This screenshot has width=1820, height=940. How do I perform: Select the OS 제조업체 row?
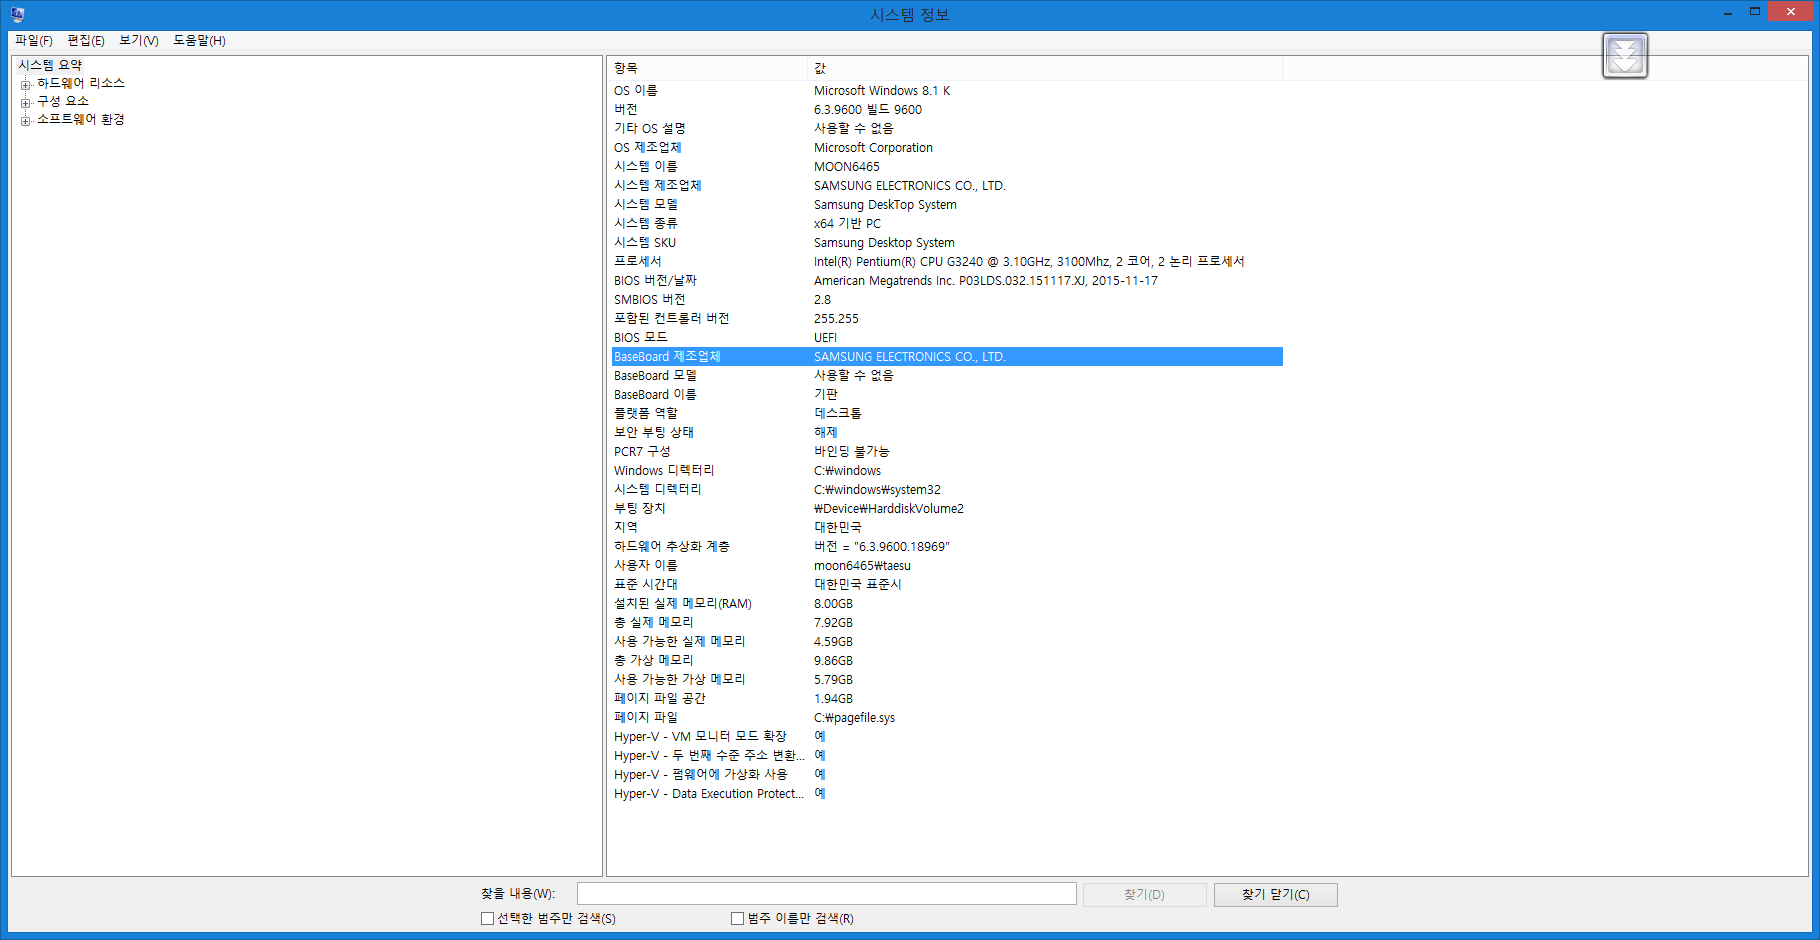coord(947,148)
